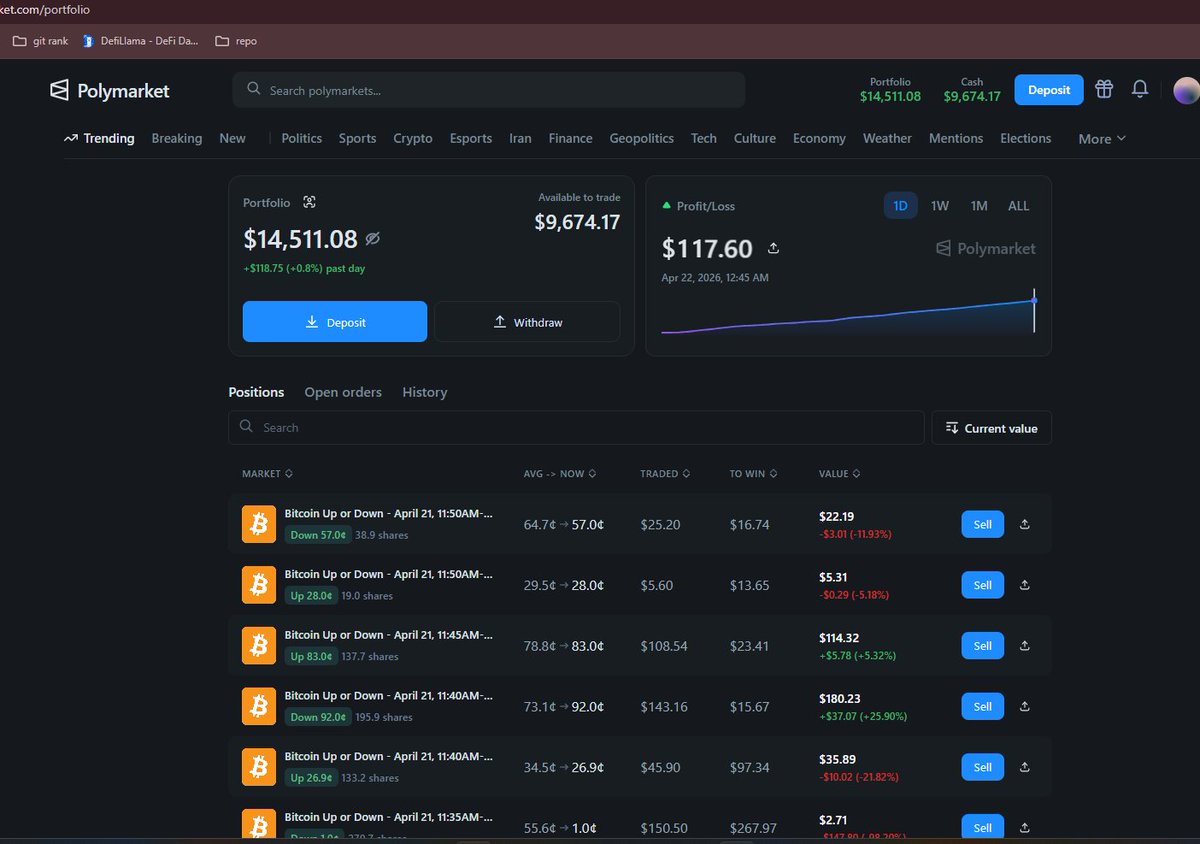Open the Breaking category
Image resolution: width=1200 pixels, height=844 pixels.
[177, 139]
